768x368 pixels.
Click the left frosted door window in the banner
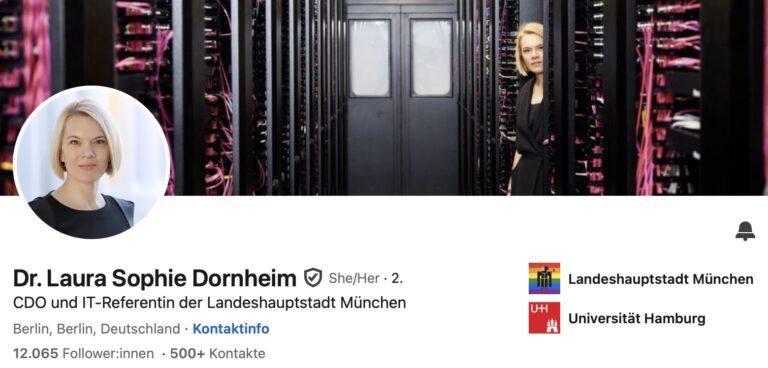pyautogui.click(x=370, y=58)
